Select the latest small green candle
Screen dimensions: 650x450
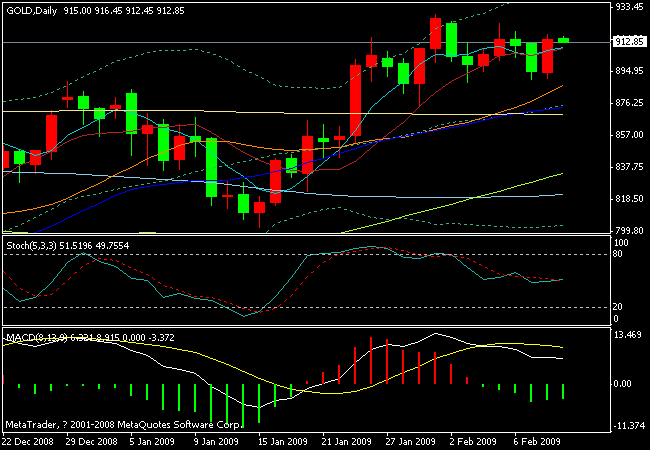(x=563, y=39)
